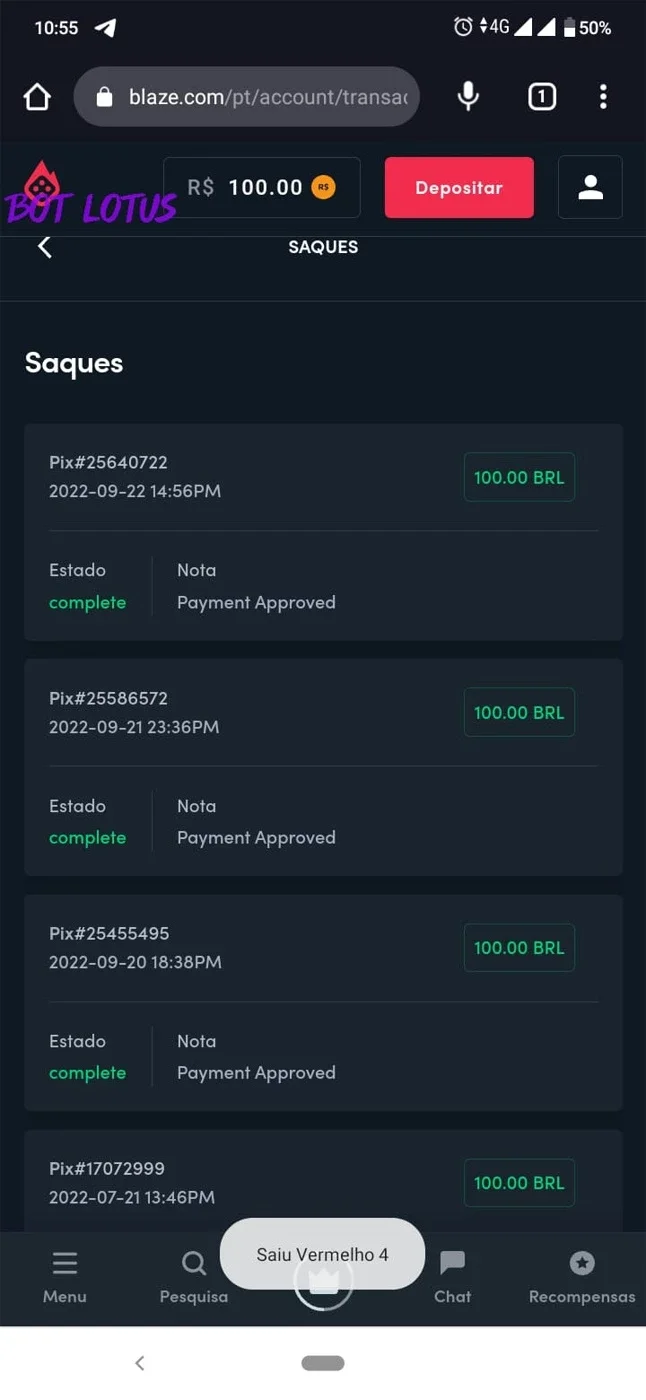Tap the Android back navigation arrow
Screen dimensions: 646x1400
pos(140,1362)
